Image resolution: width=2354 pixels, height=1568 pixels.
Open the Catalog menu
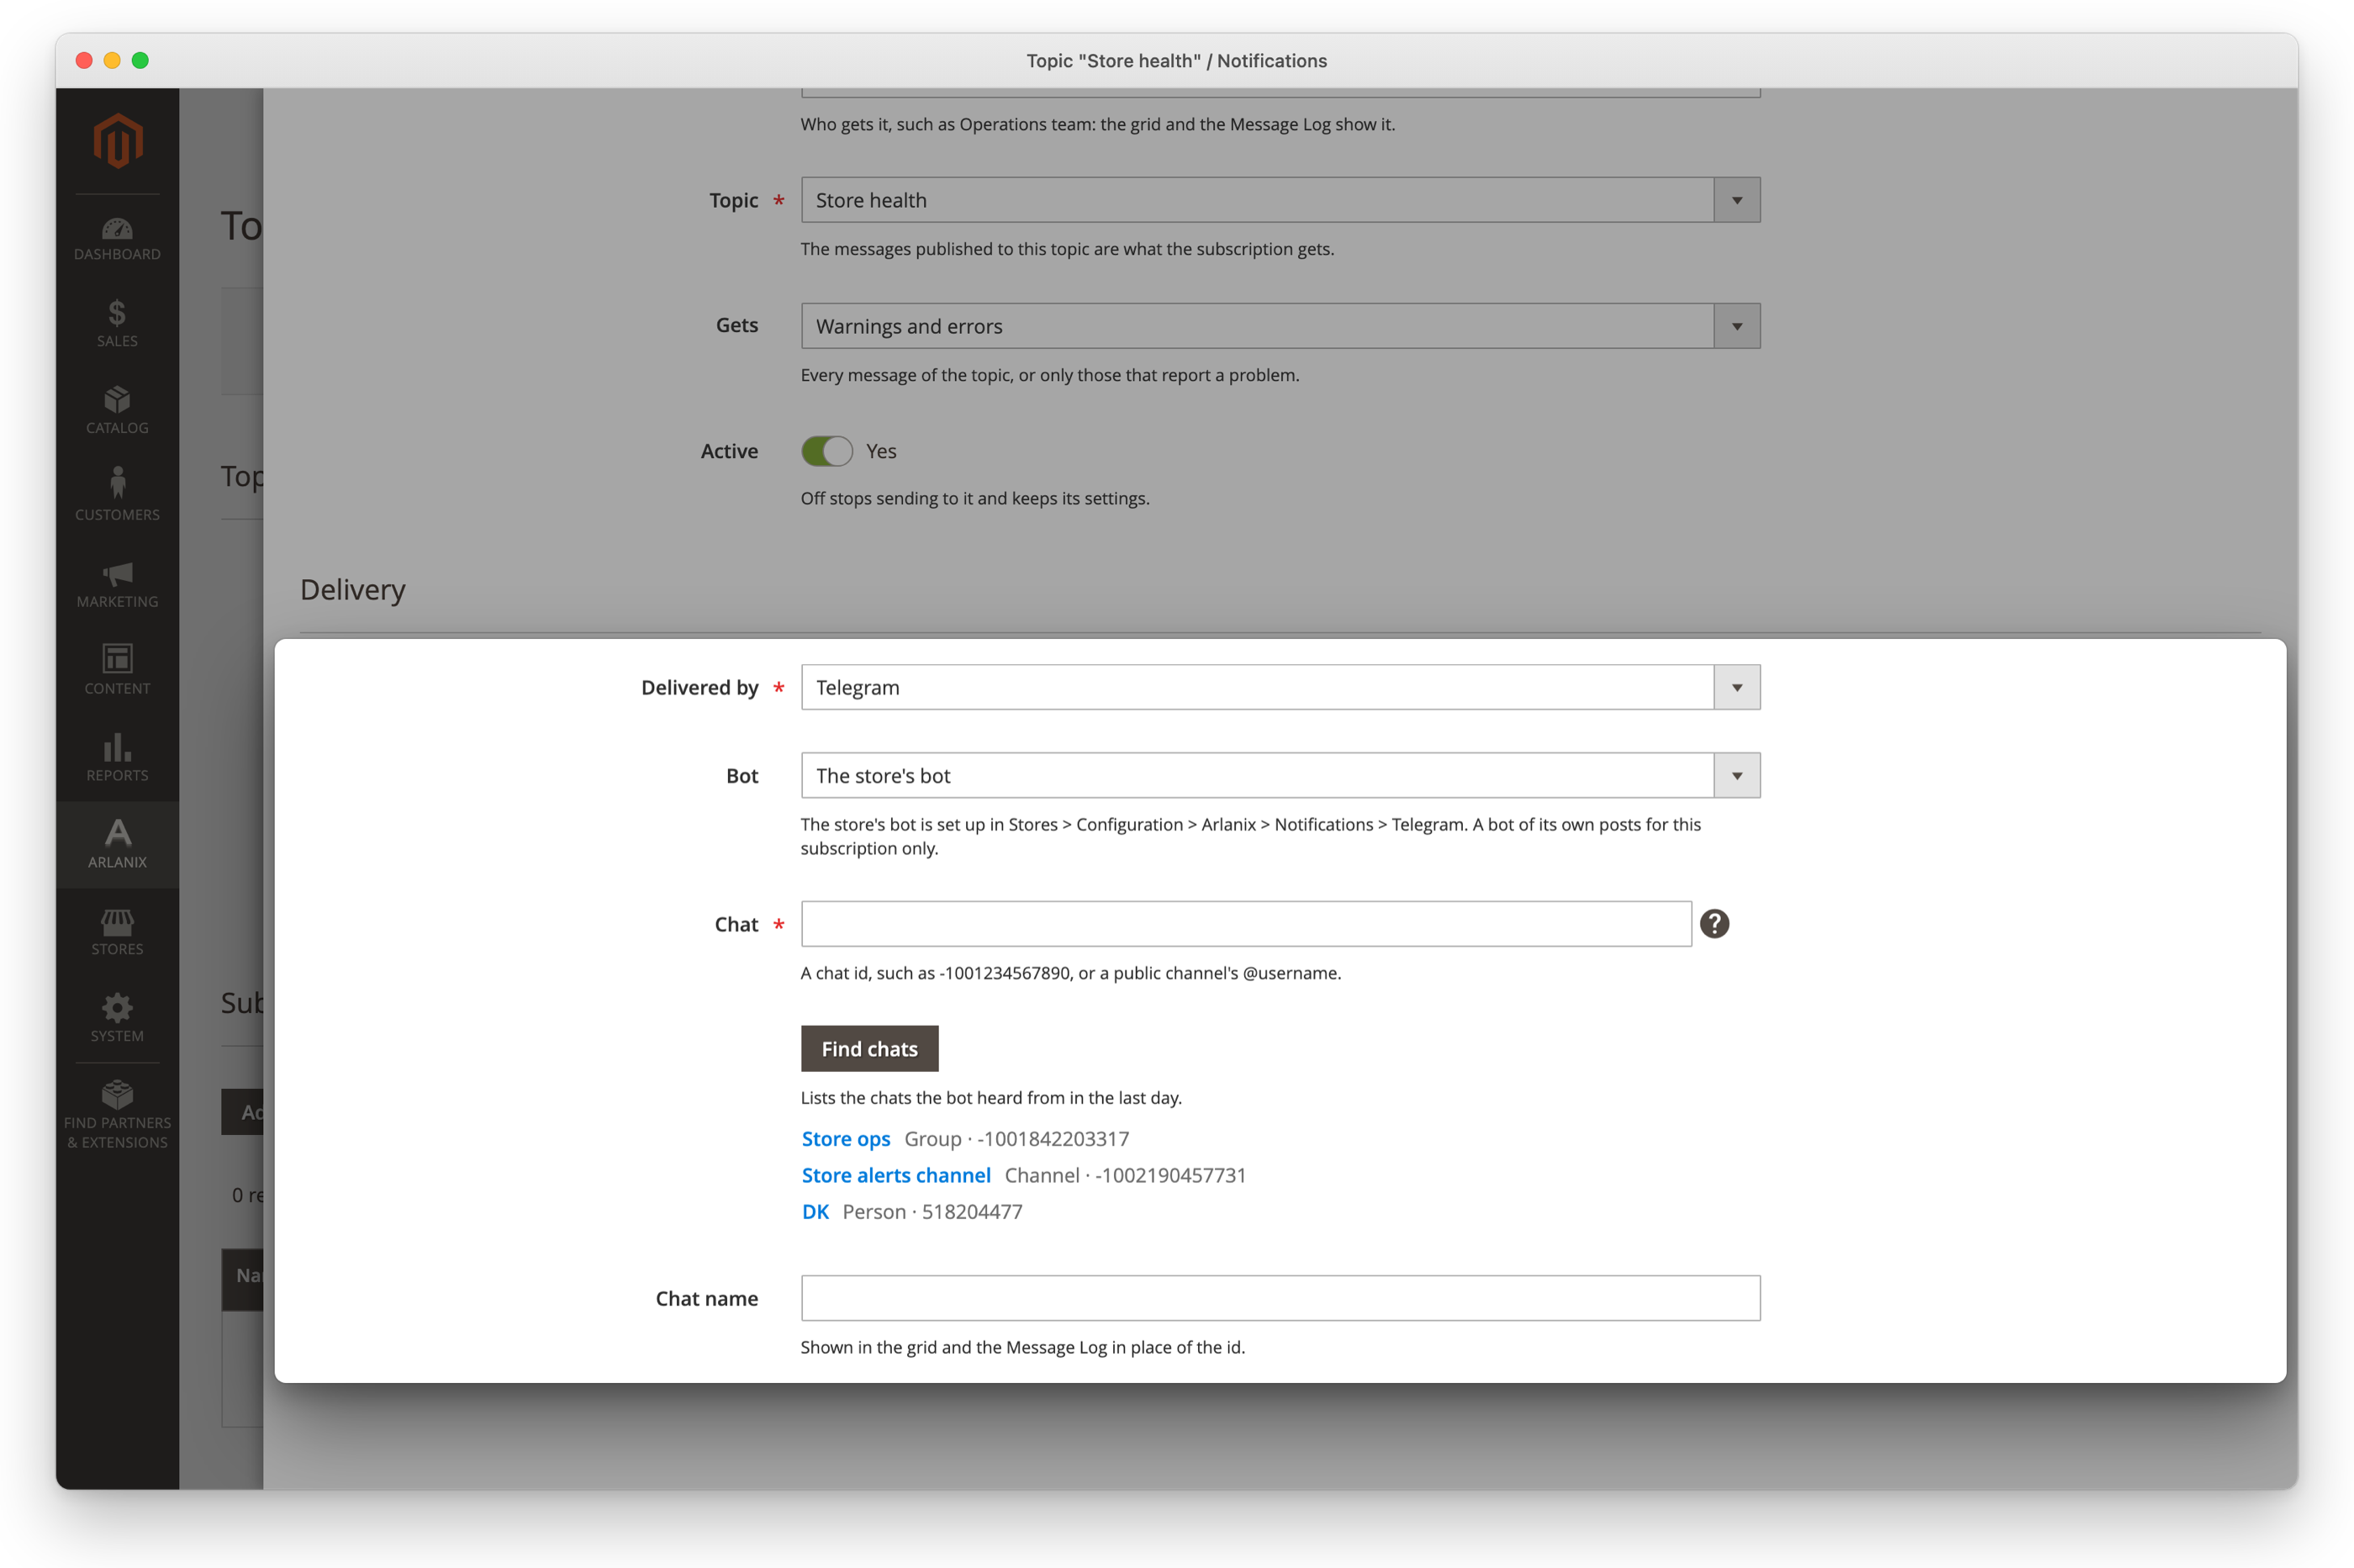(x=117, y=411)
